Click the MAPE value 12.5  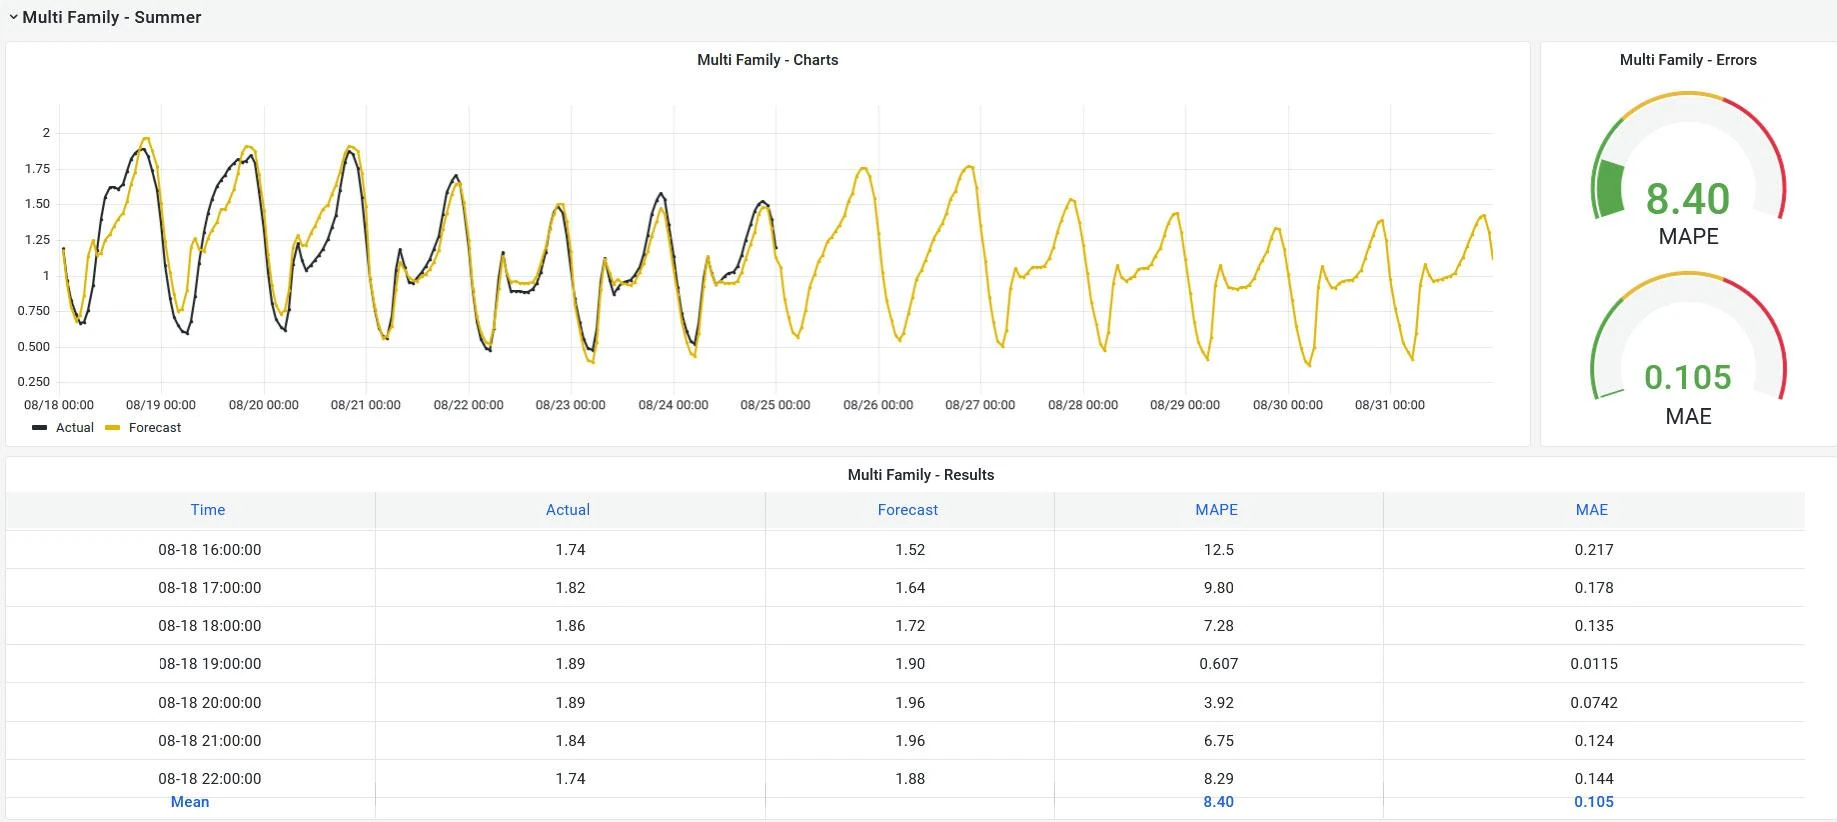pos(1219,550)
